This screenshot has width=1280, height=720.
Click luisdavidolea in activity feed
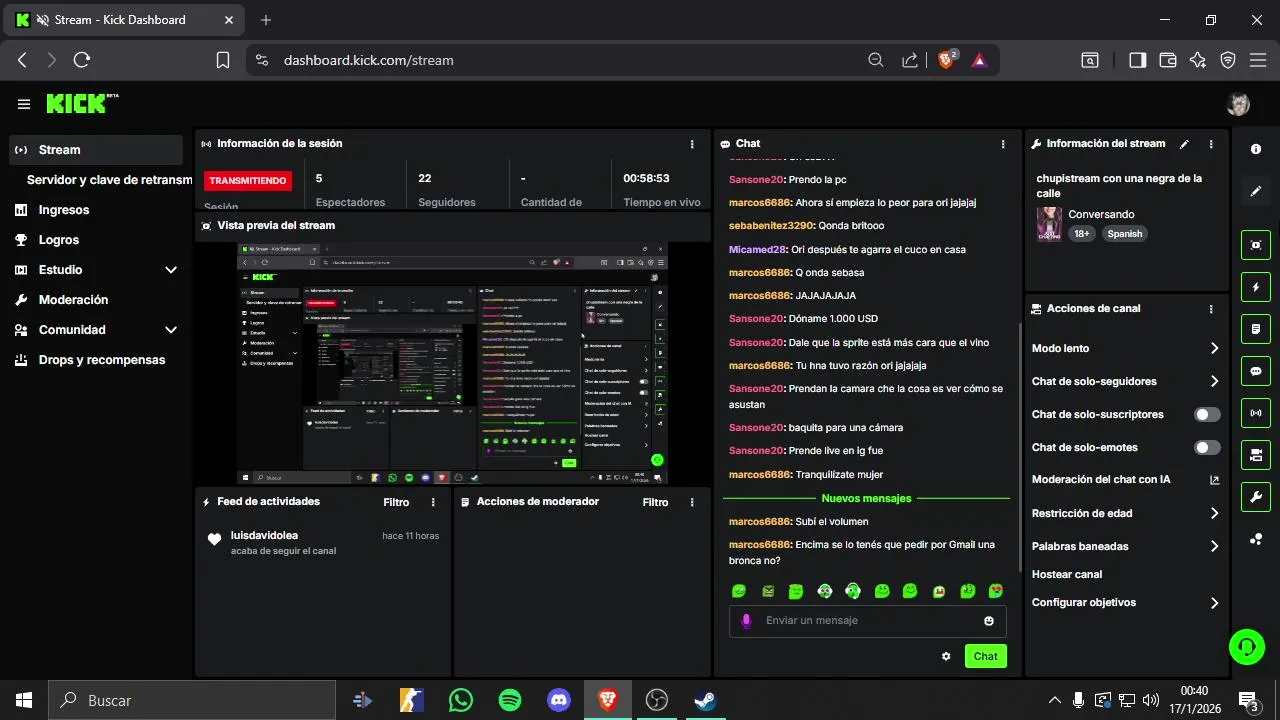coord(264,536)
